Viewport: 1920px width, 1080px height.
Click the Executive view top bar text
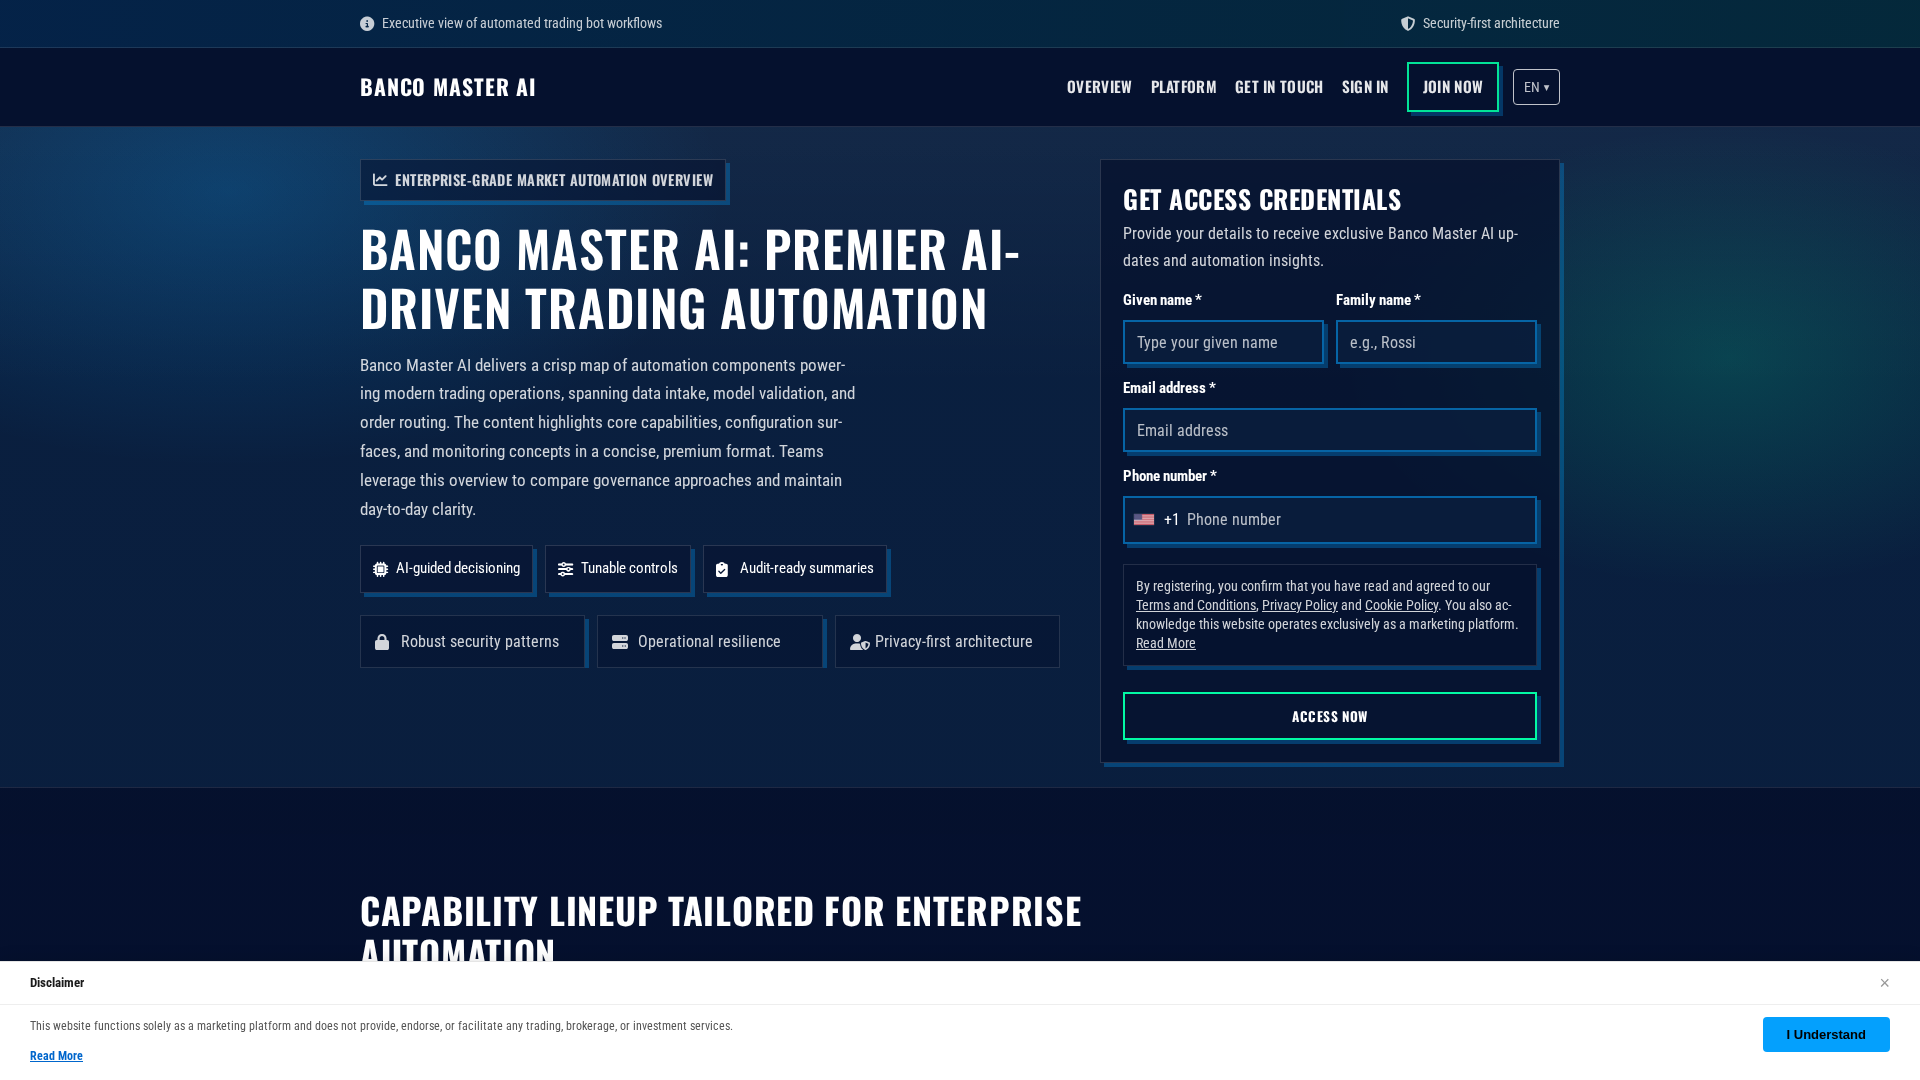pyautogui.click(x=522, y=24)
